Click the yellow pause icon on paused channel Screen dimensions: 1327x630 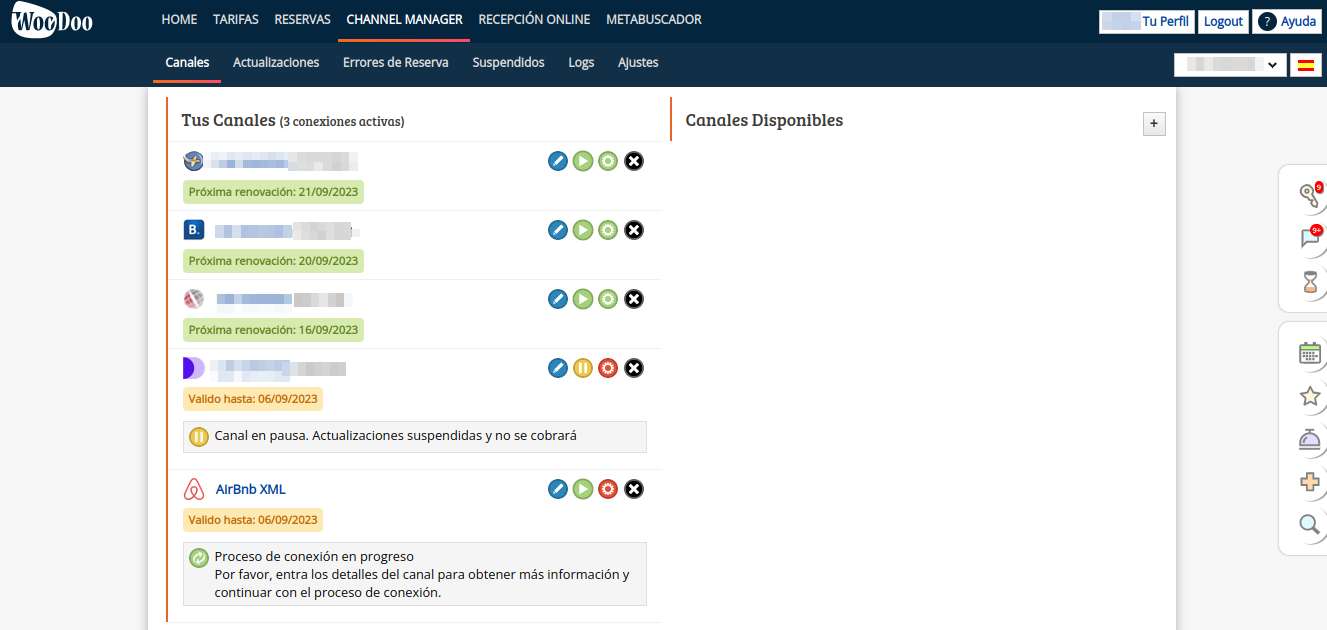click(583, 368)
